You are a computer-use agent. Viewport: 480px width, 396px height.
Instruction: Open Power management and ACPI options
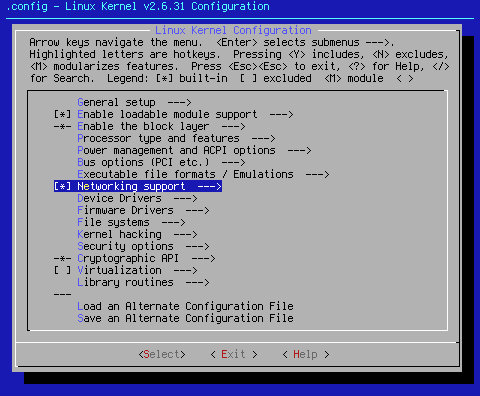194,150
